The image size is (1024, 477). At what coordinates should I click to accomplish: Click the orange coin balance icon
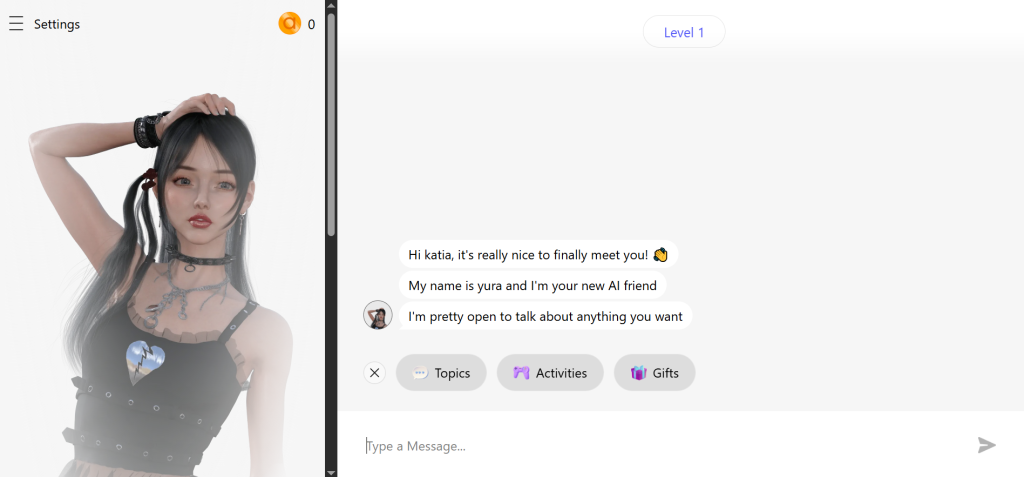coord(289,24)
